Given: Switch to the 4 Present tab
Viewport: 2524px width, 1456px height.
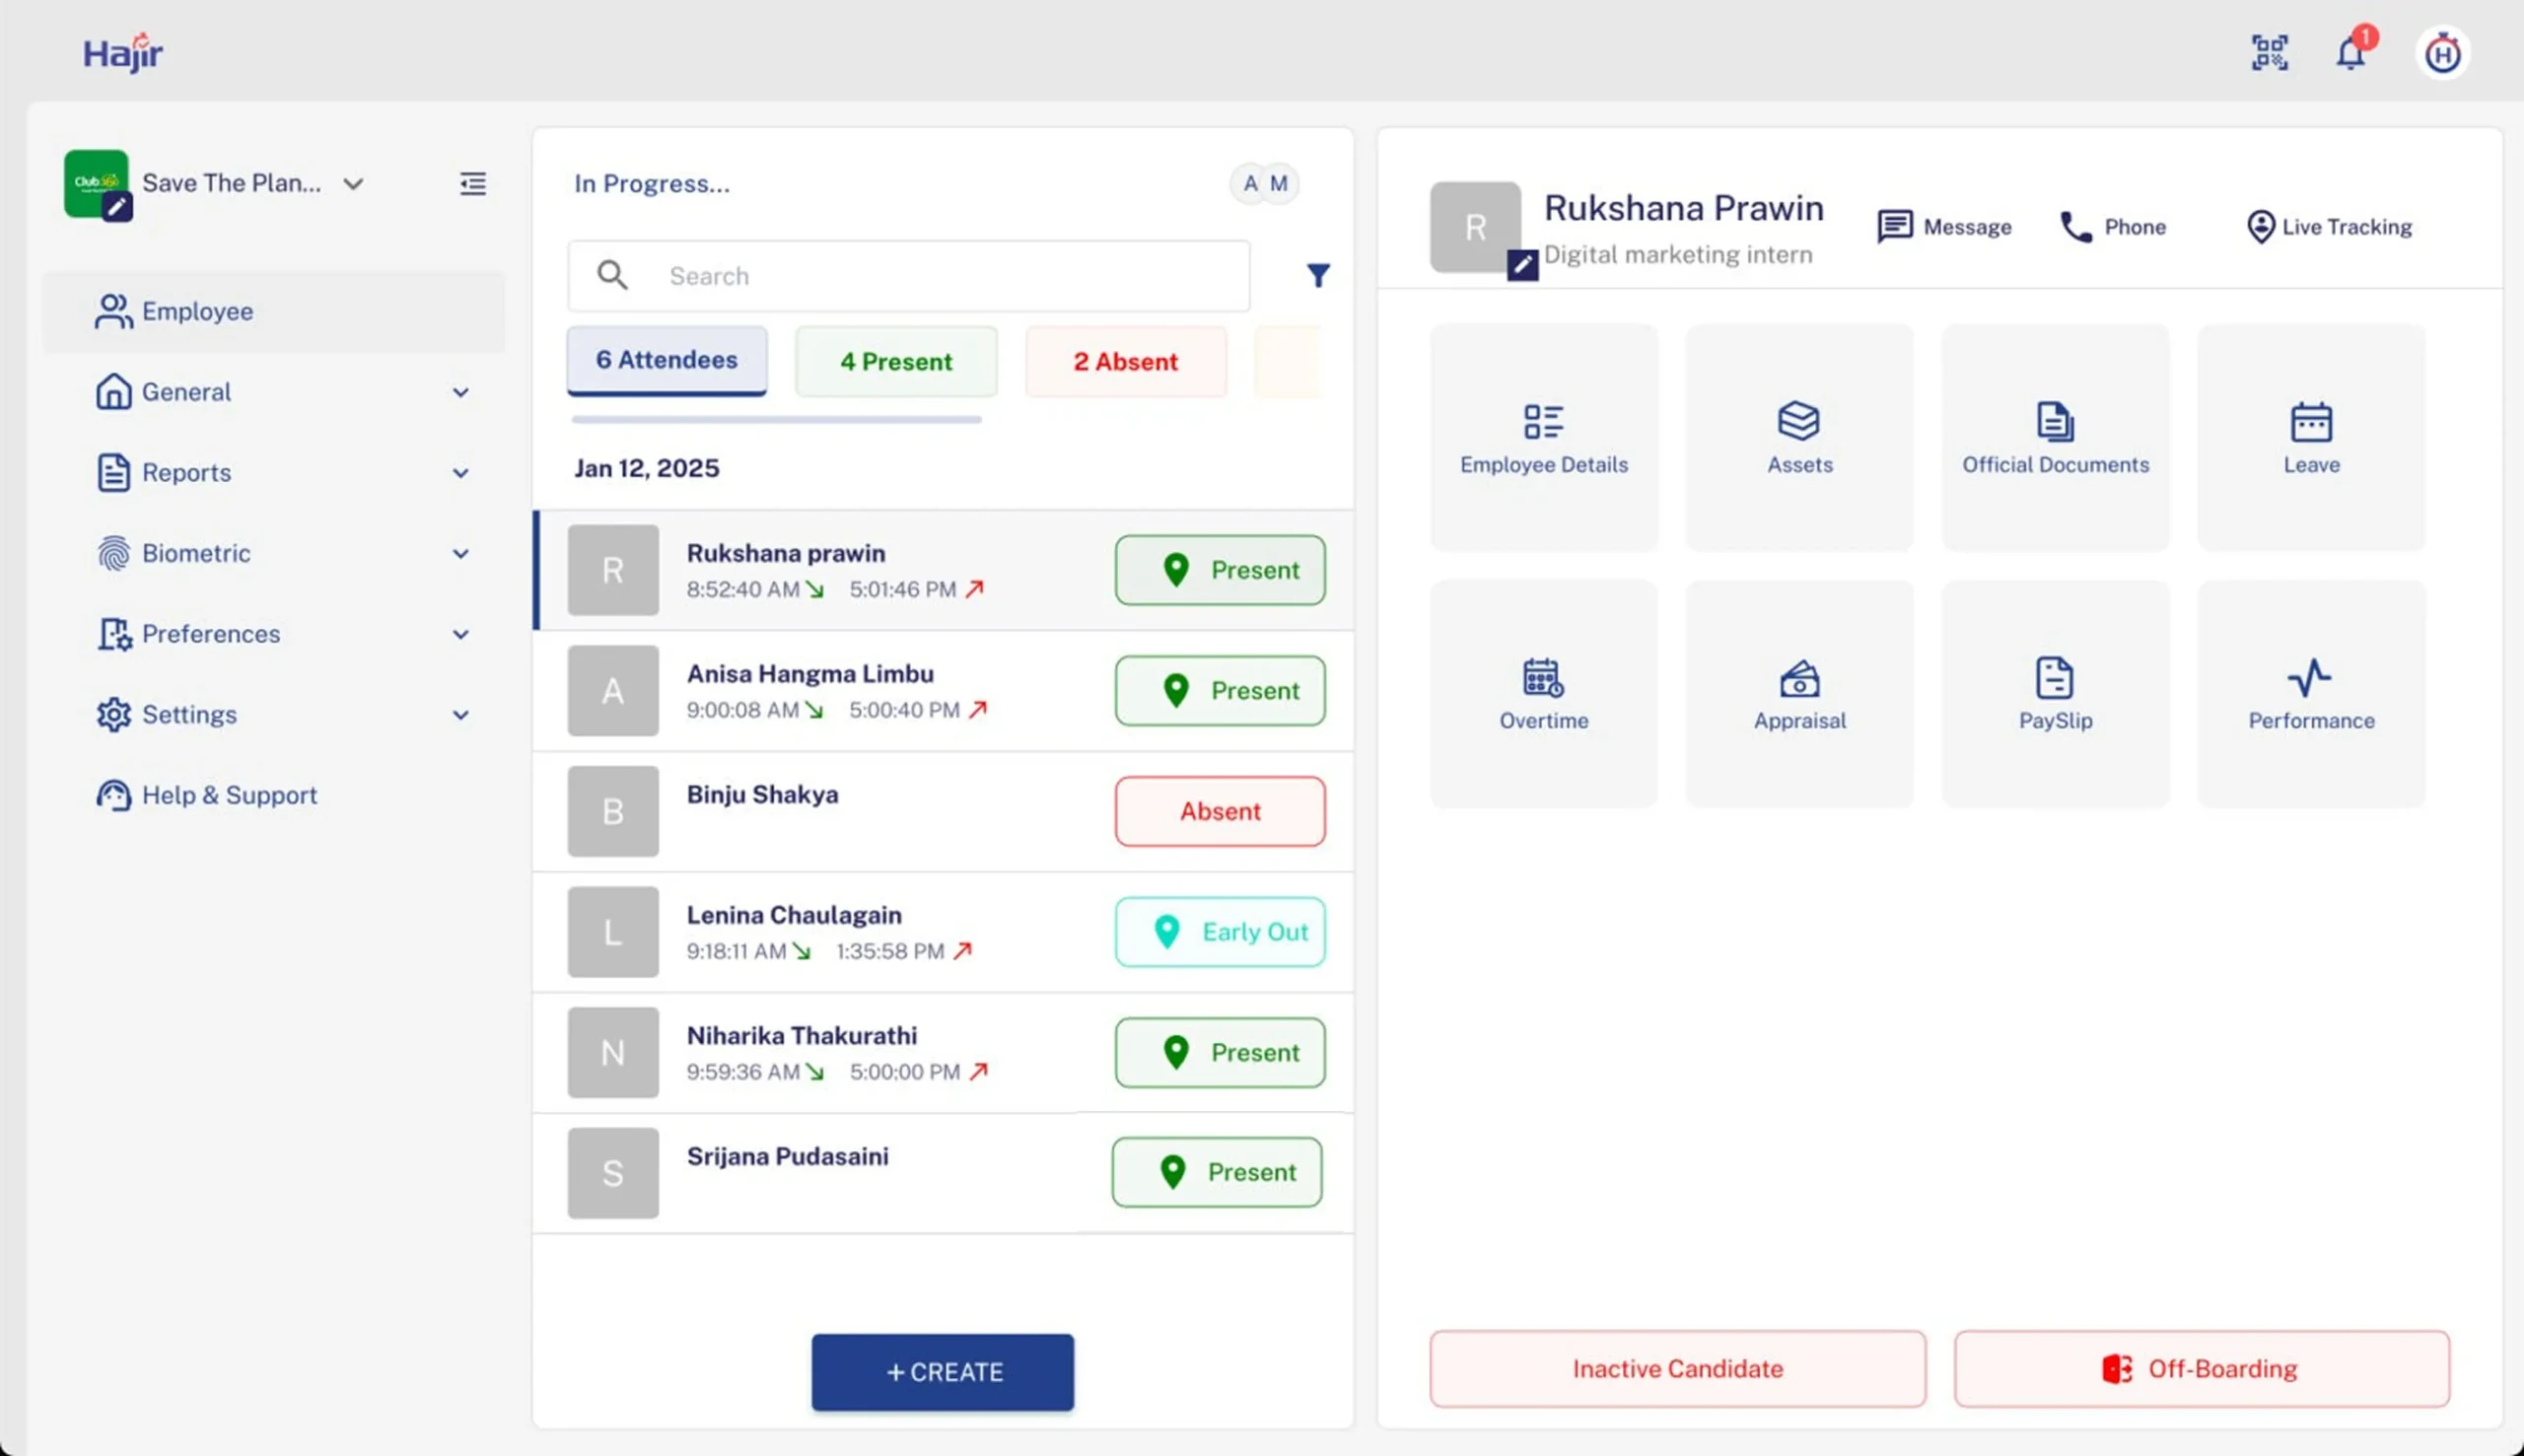Looking at the screenshot, I should (895, 361).
